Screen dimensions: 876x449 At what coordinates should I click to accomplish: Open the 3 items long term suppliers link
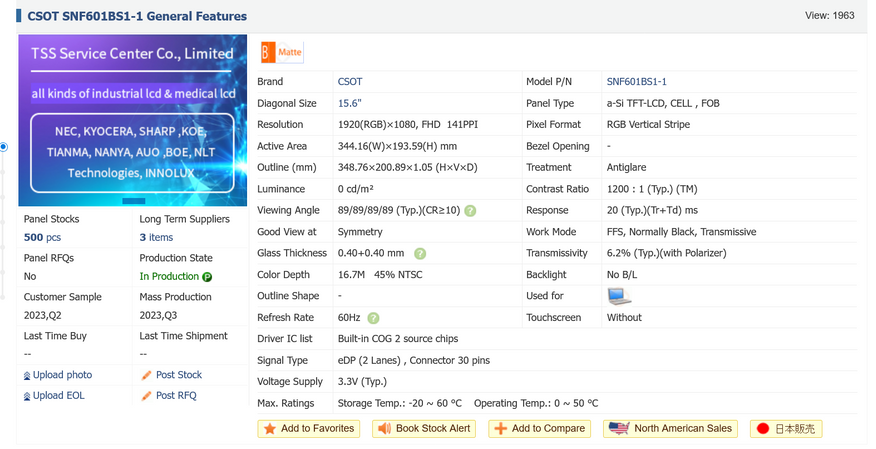point(156,237)
